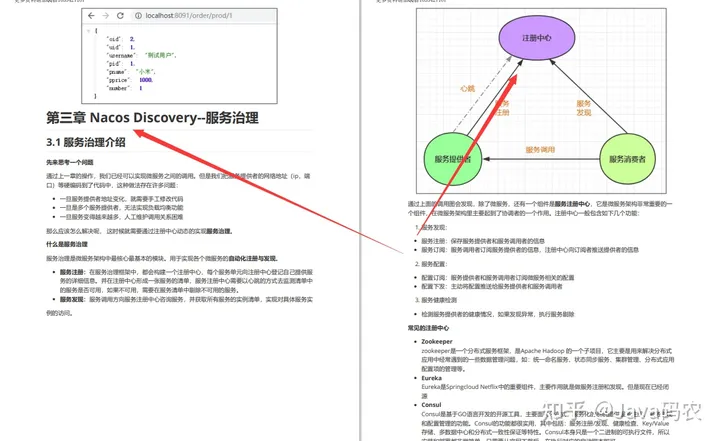Click the 服务消费者 diagram node
The width and height of the screenshot is (720, 441).
(x=627, y=159)
